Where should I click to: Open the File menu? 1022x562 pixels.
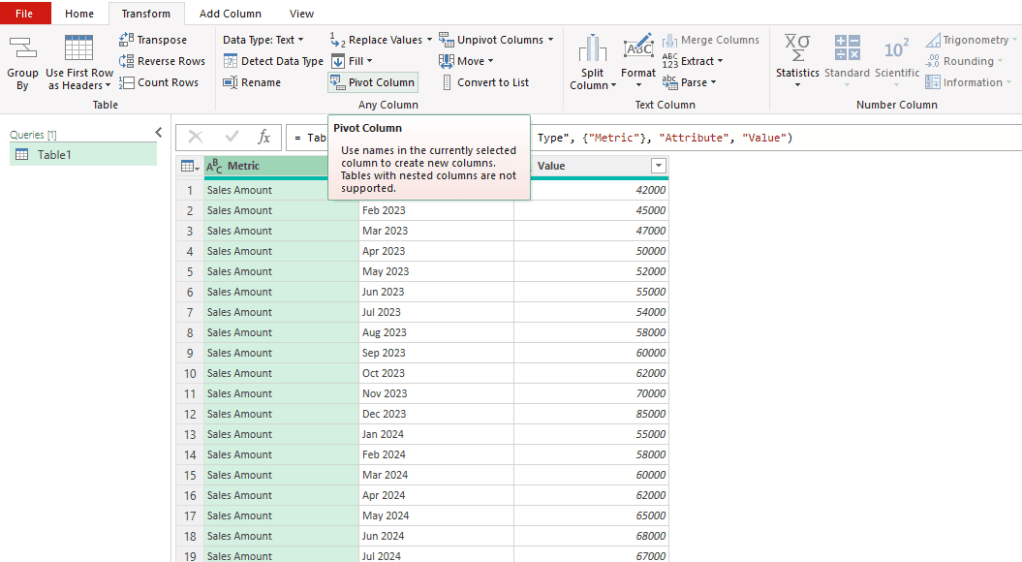[24, 14]
